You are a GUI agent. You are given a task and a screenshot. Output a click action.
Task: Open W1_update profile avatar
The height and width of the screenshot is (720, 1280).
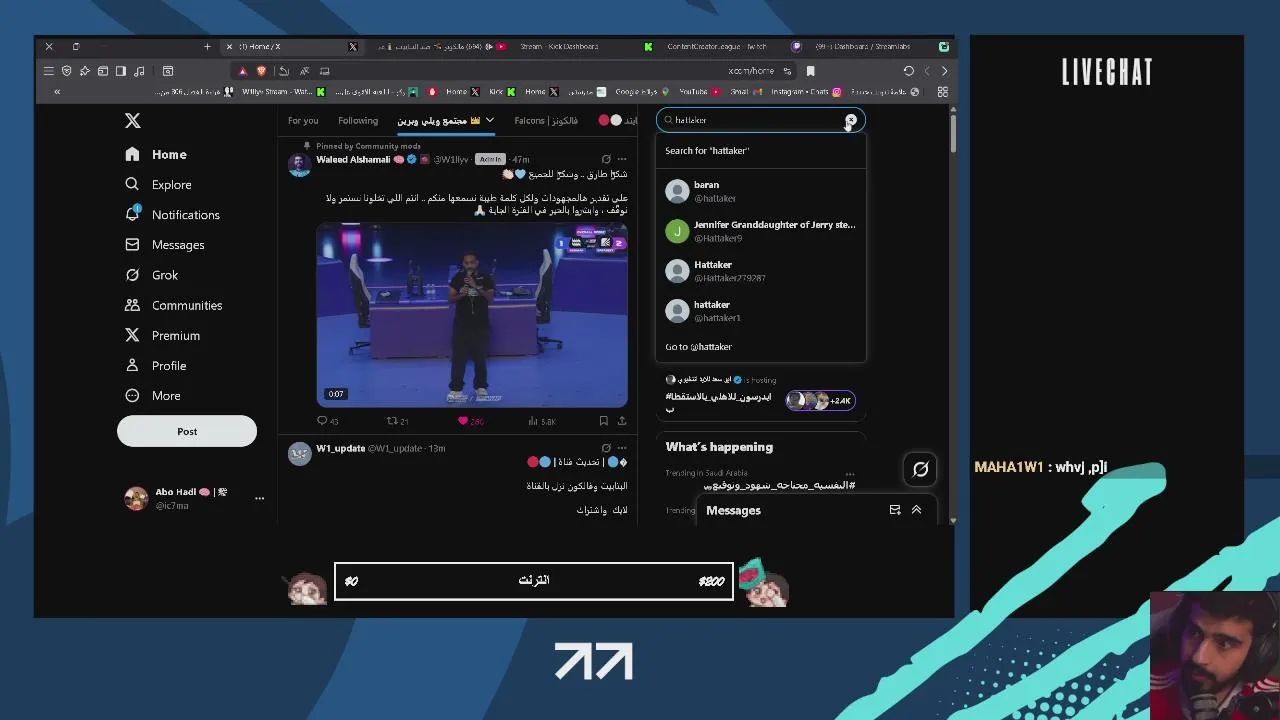[299, 454]
